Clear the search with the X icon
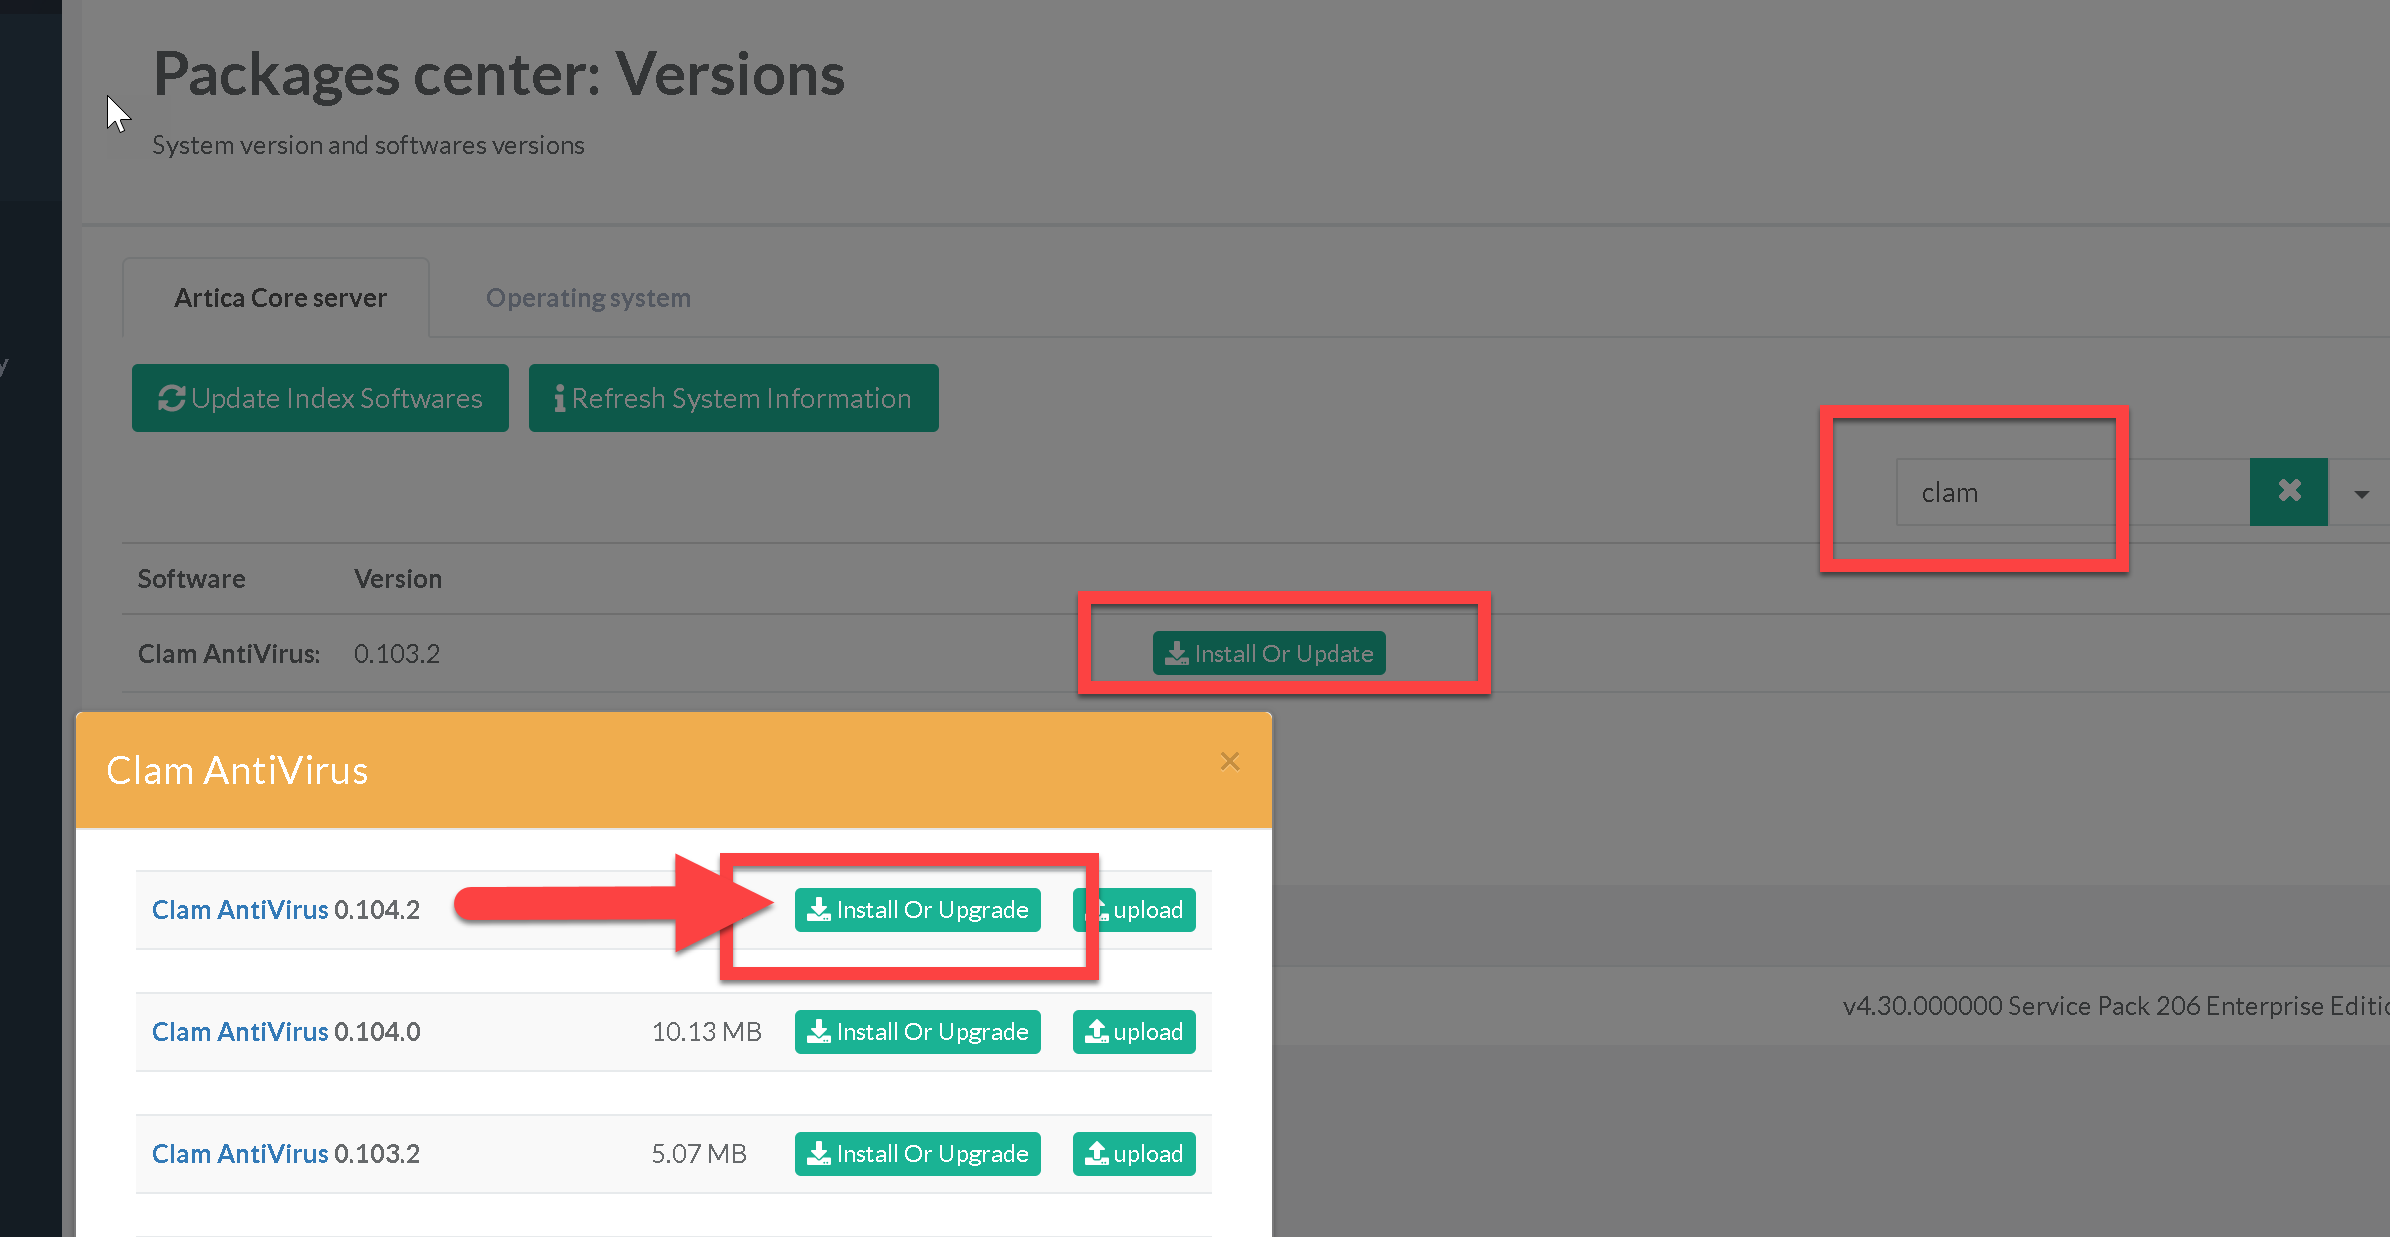 2288,492
